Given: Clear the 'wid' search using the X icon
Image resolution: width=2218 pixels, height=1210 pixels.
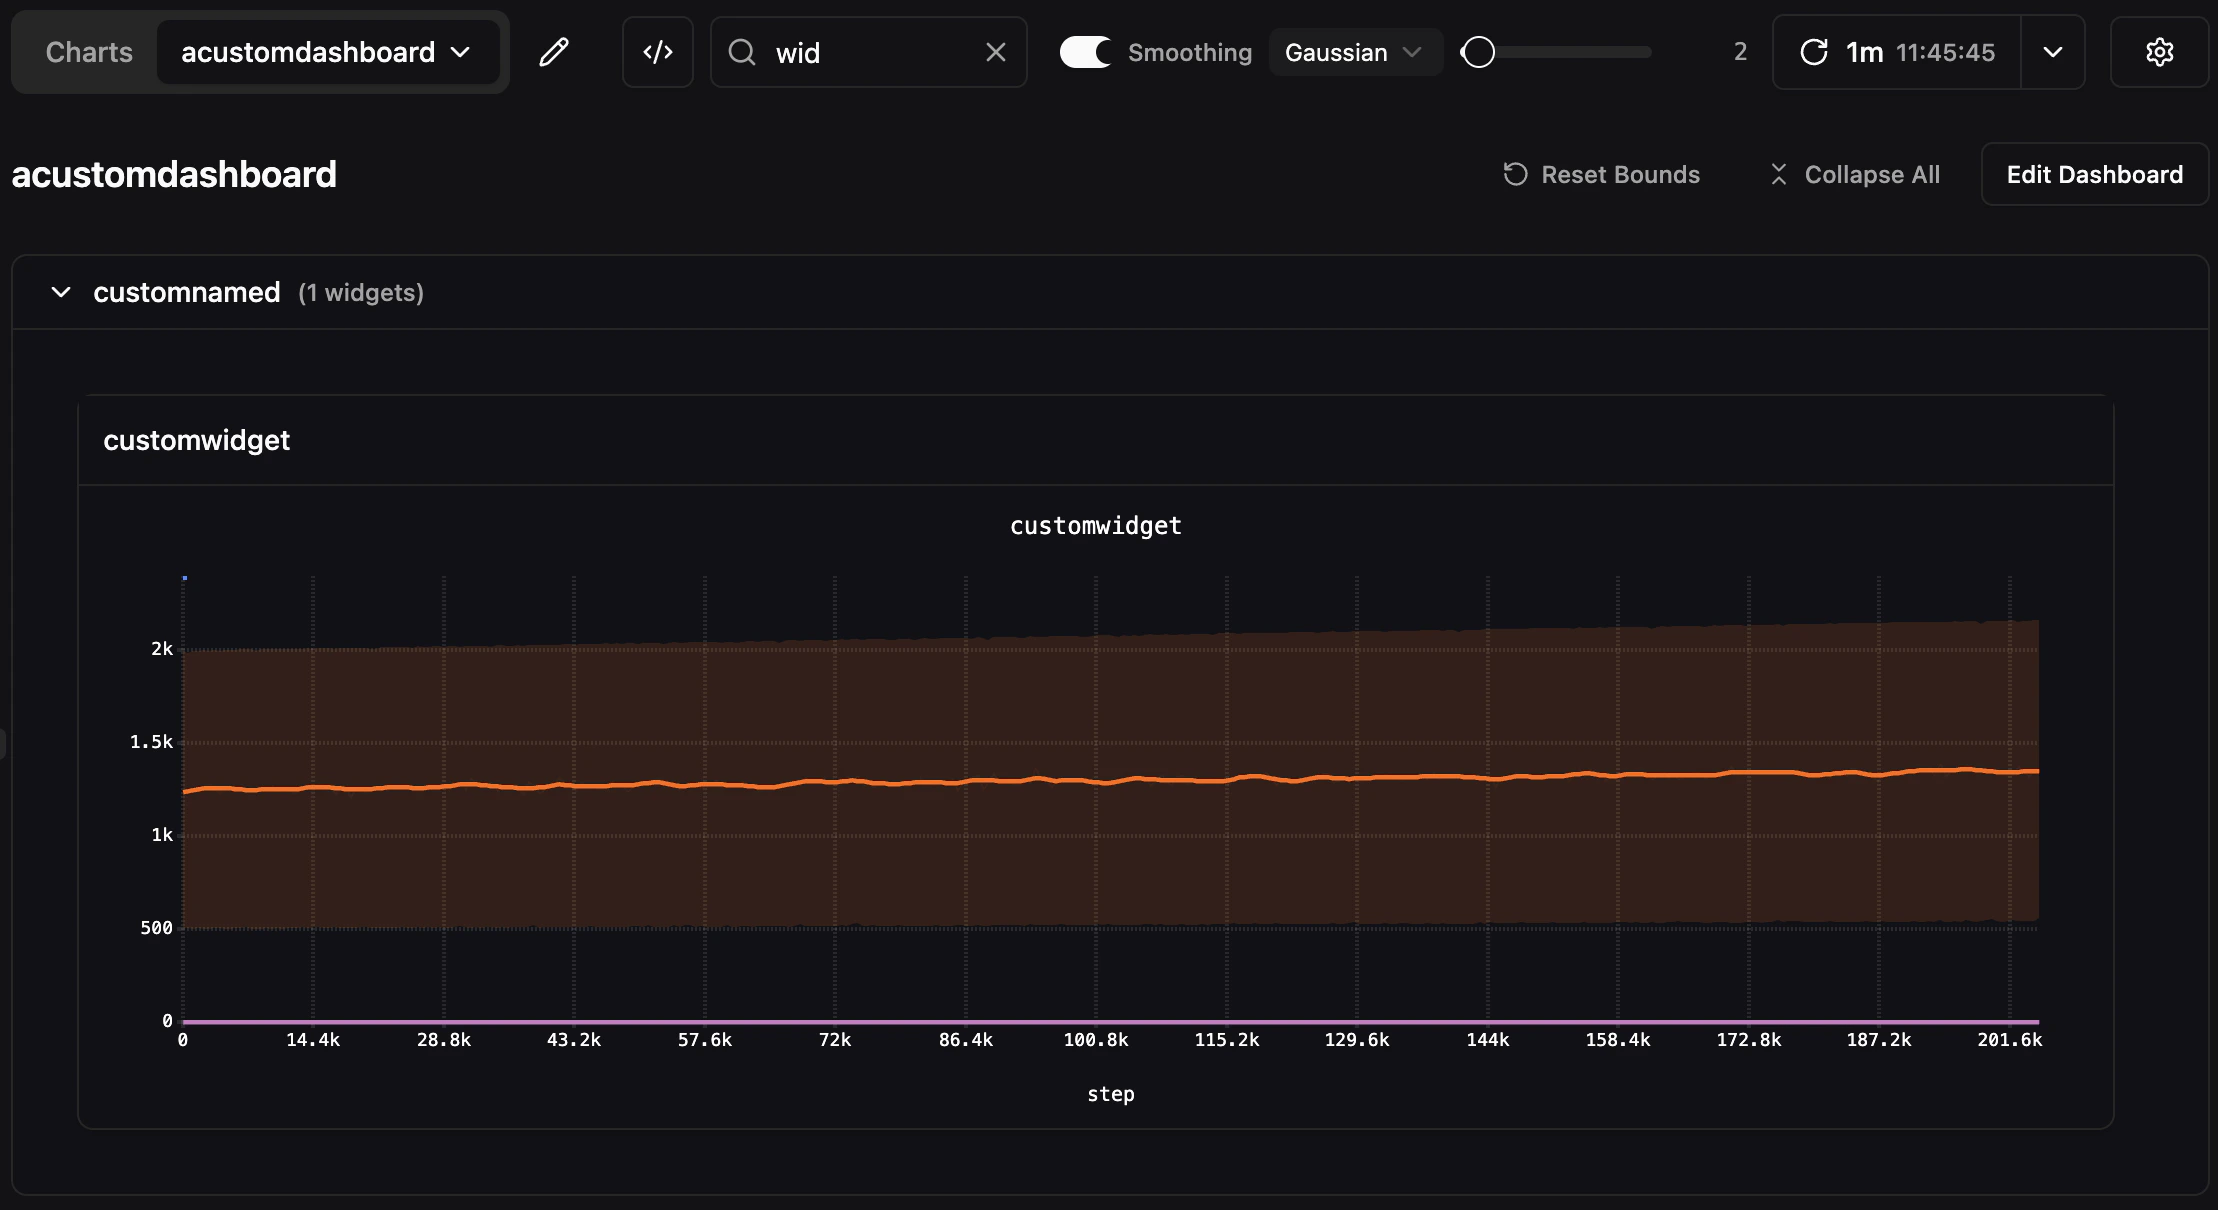Looking at the screenshot, I should coord(996,52).
